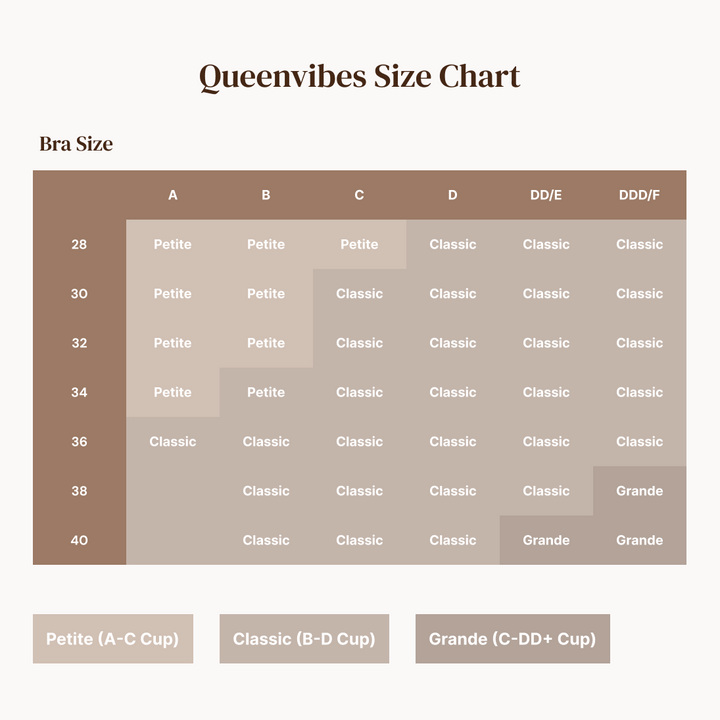Image resolution: width=720 pixels, height=720 pixels.
Task: Click the Classic cell for size 36A
Action: click(173, 441)
